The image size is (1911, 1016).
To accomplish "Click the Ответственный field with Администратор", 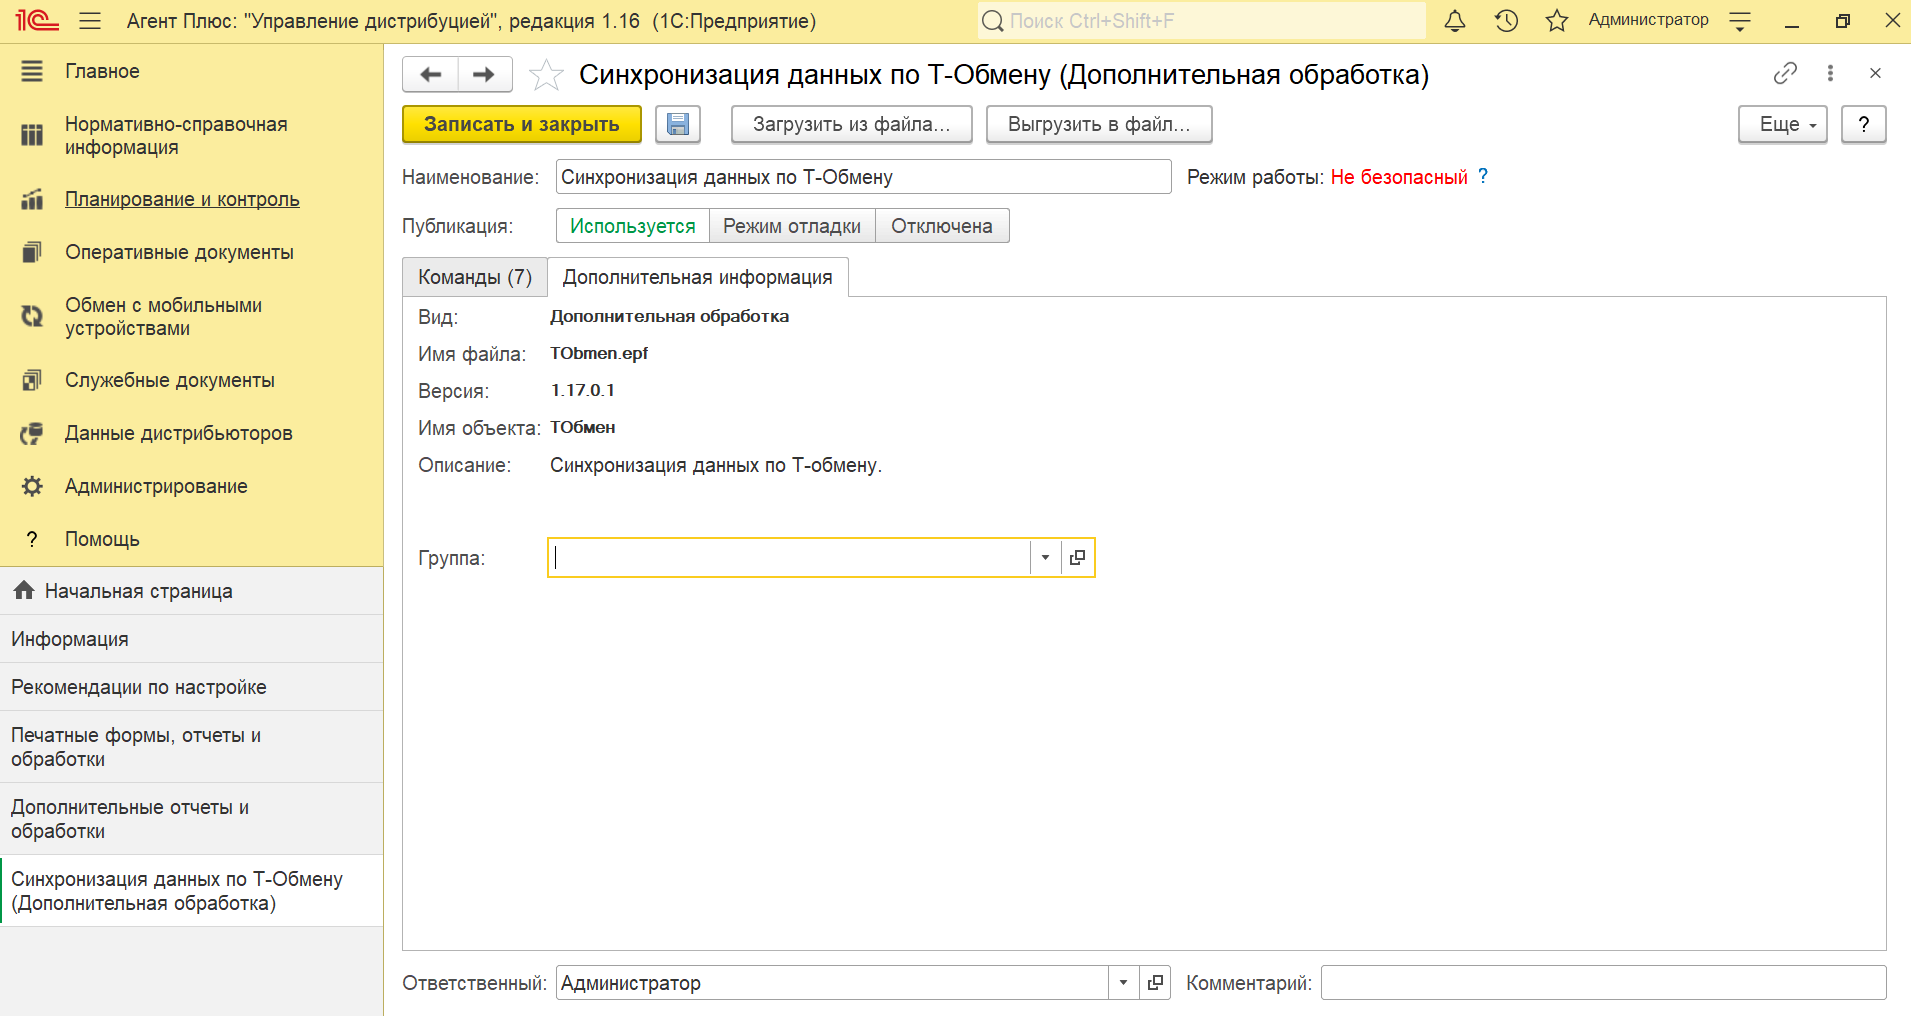I will (832, 983).
